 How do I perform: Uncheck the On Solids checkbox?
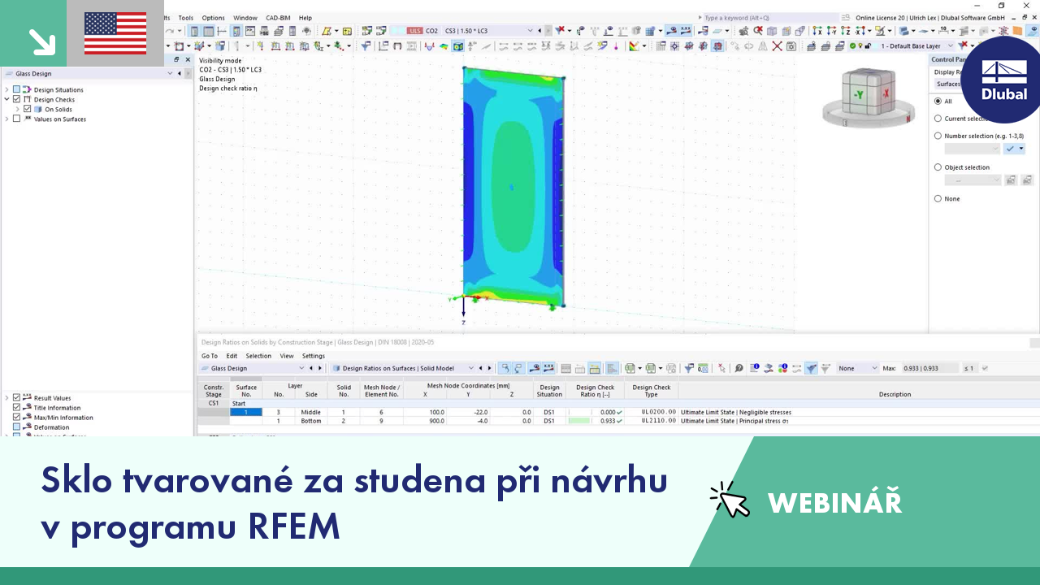27,109
